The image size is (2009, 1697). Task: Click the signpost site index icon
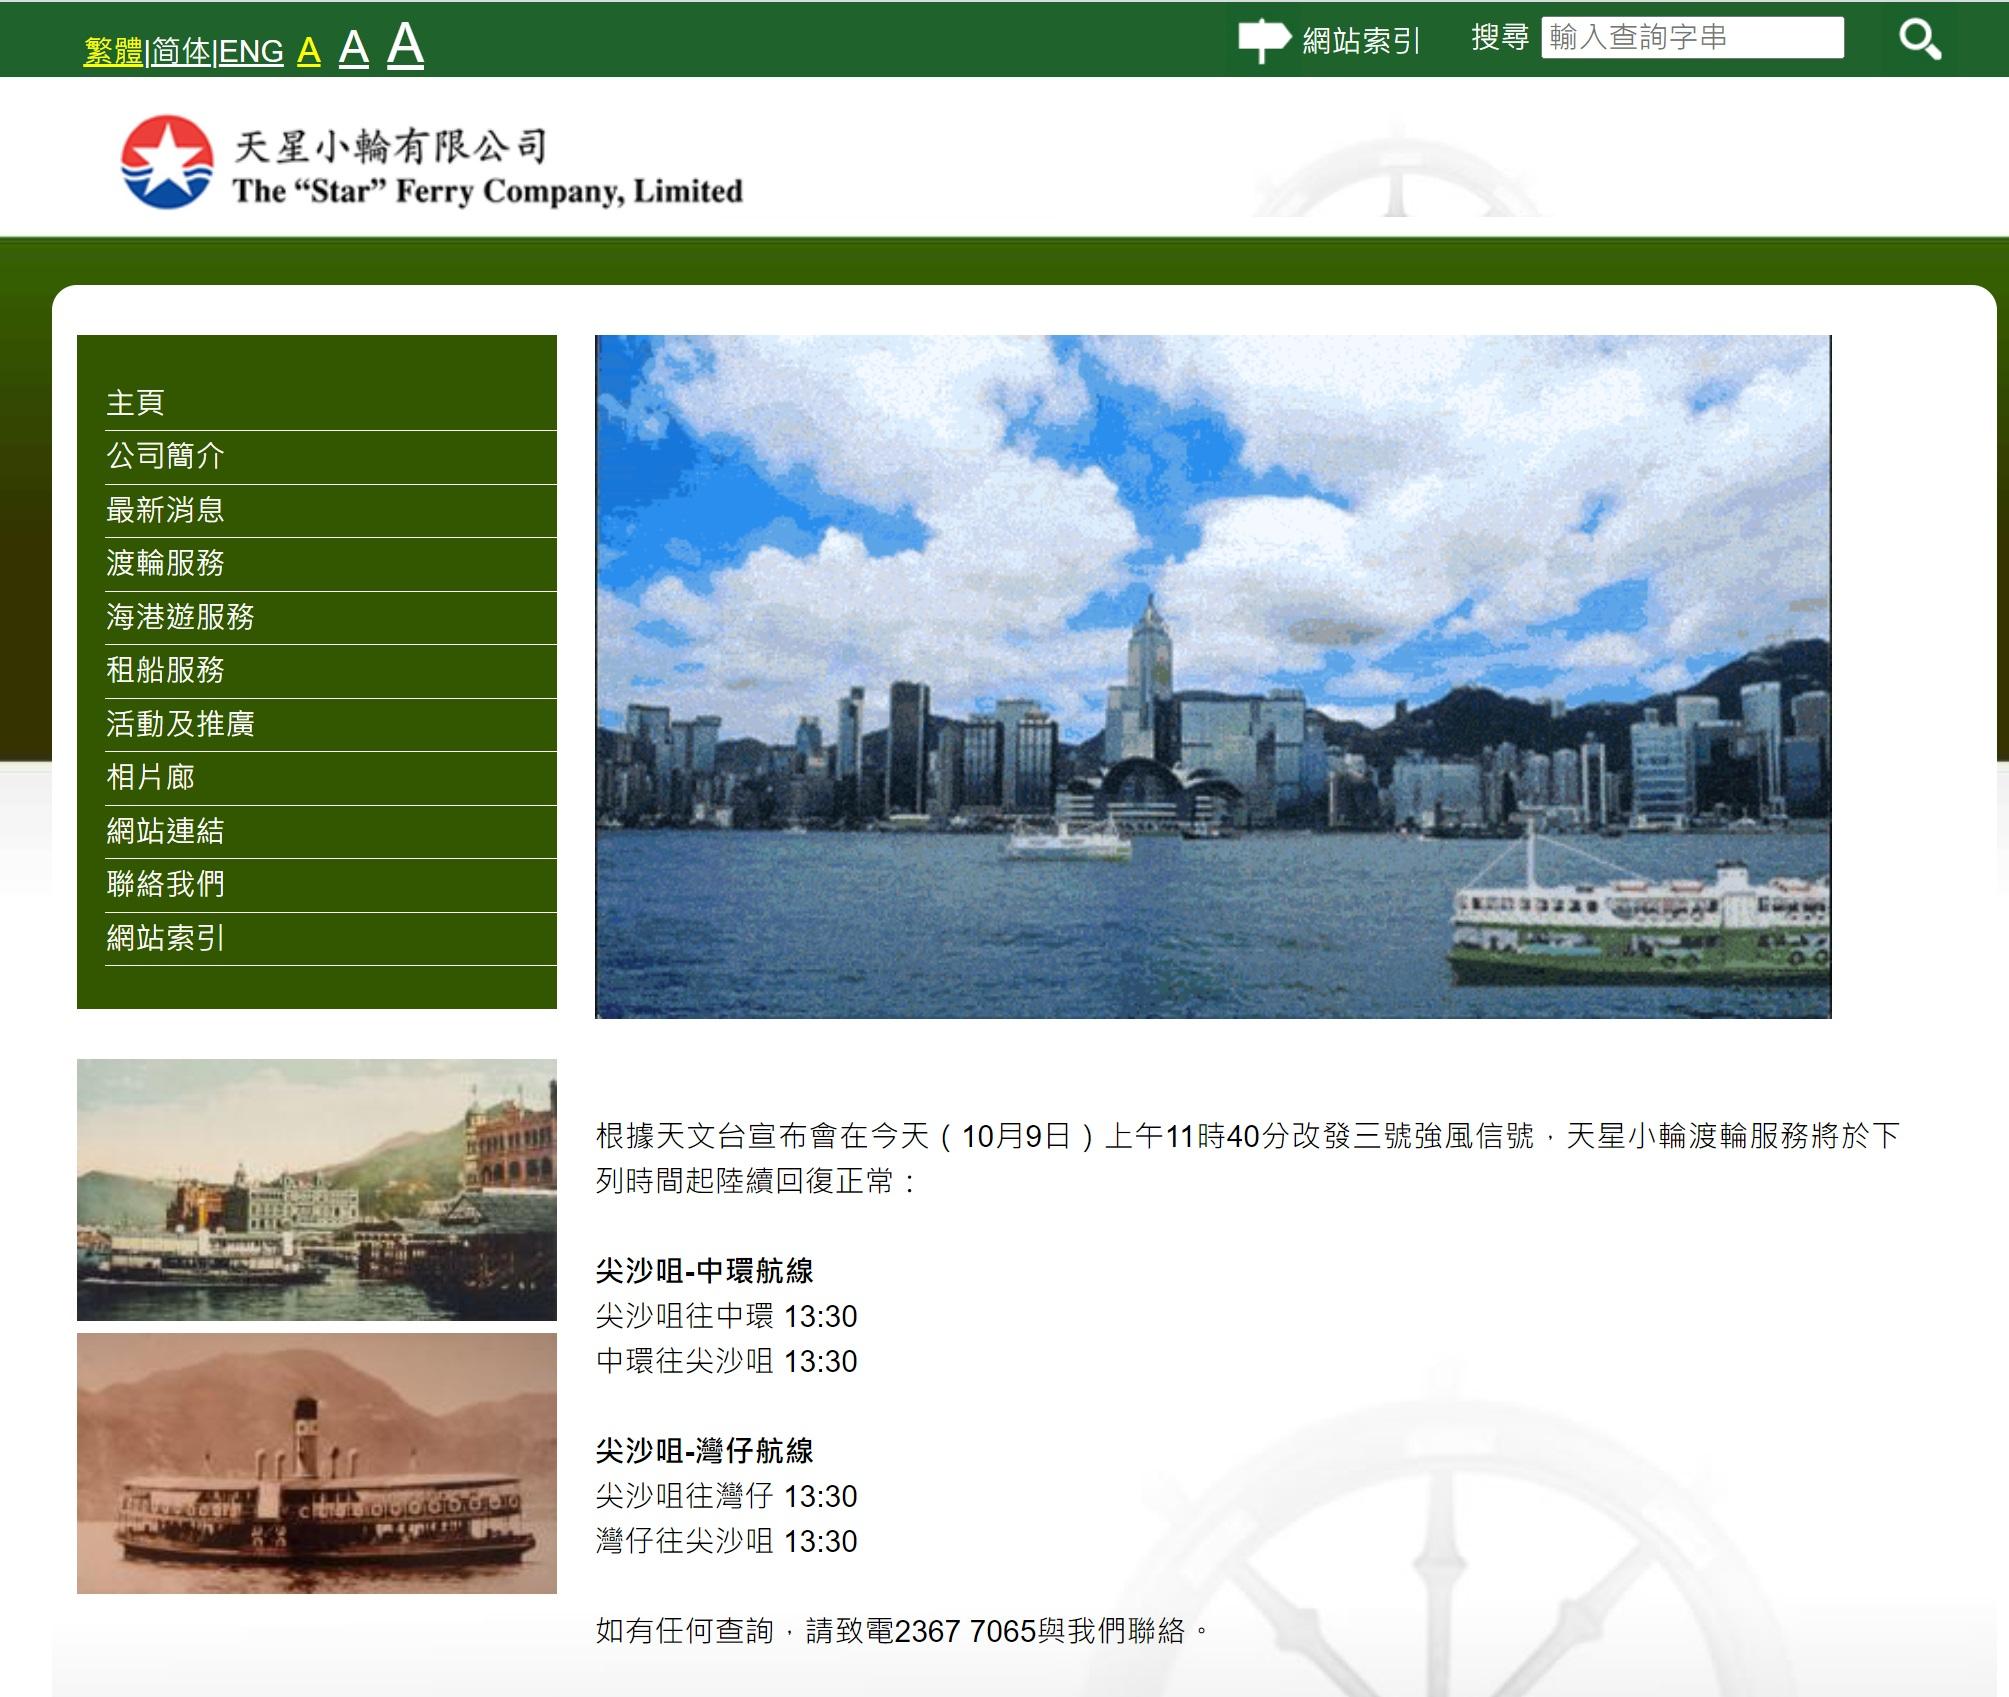pos(1264,39)
